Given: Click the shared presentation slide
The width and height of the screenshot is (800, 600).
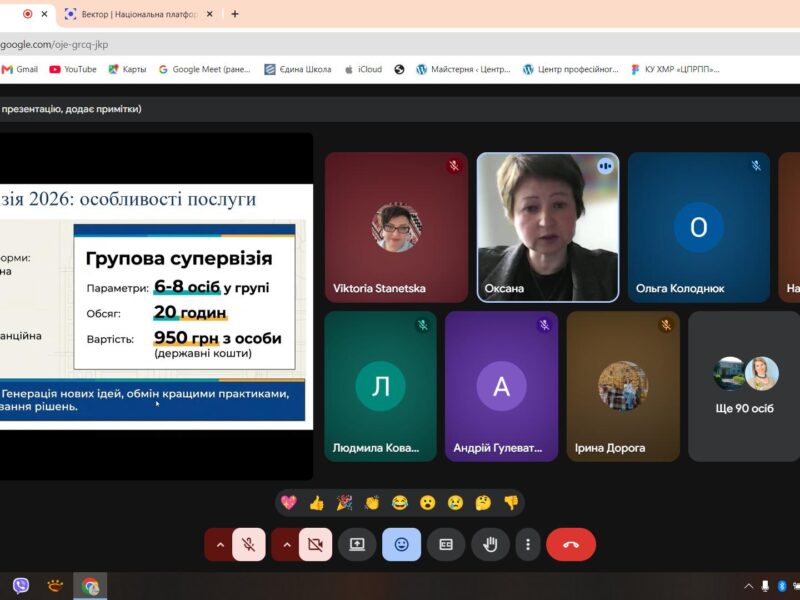Looking at the screenshot, I should click(x=156, y=307).
